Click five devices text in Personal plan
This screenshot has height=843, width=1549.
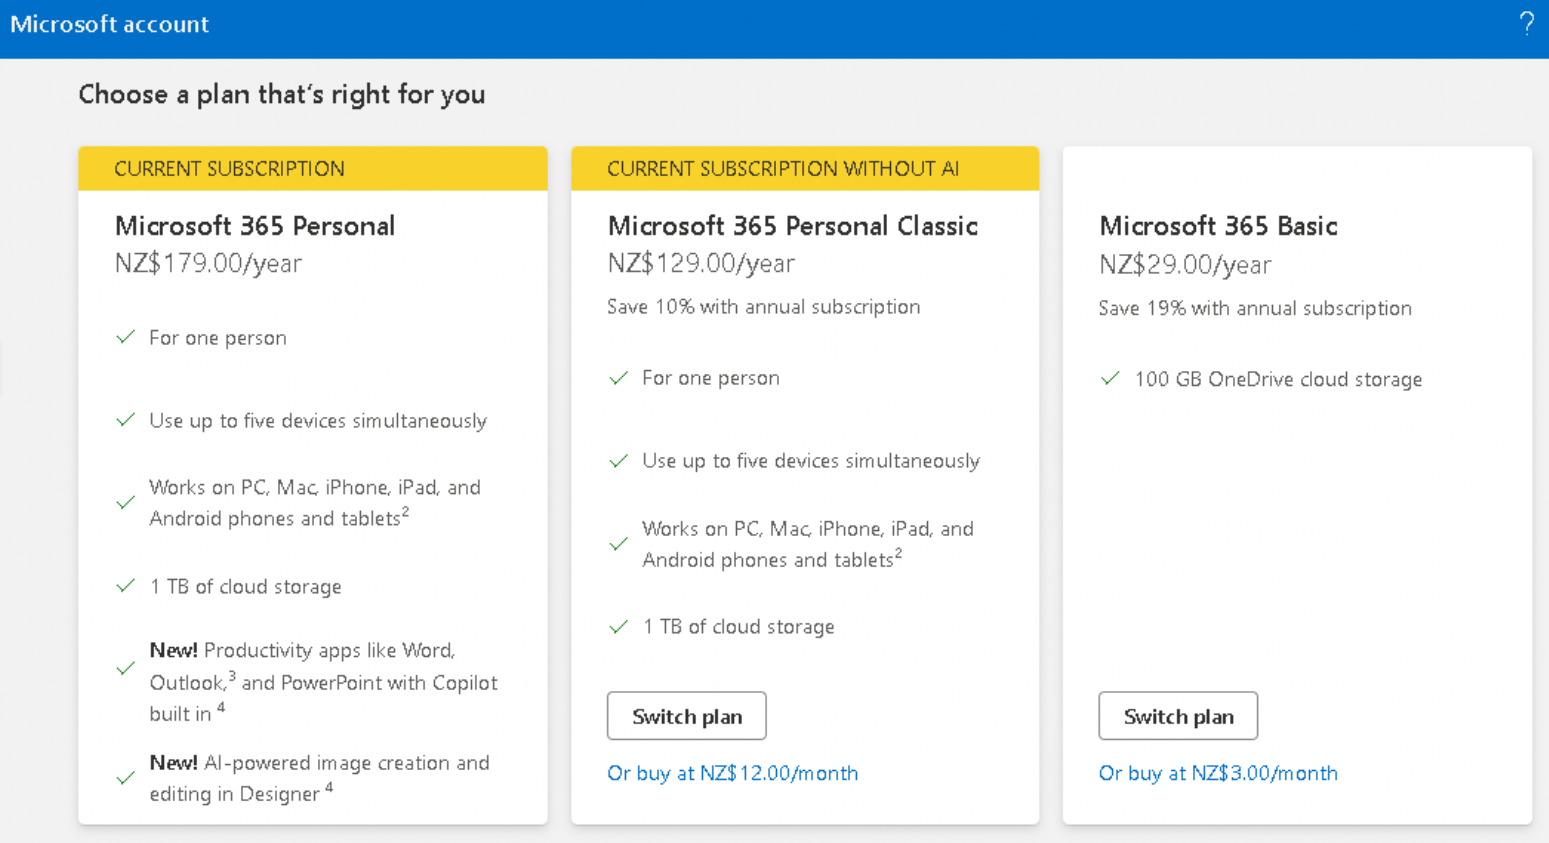coord(318,421)
